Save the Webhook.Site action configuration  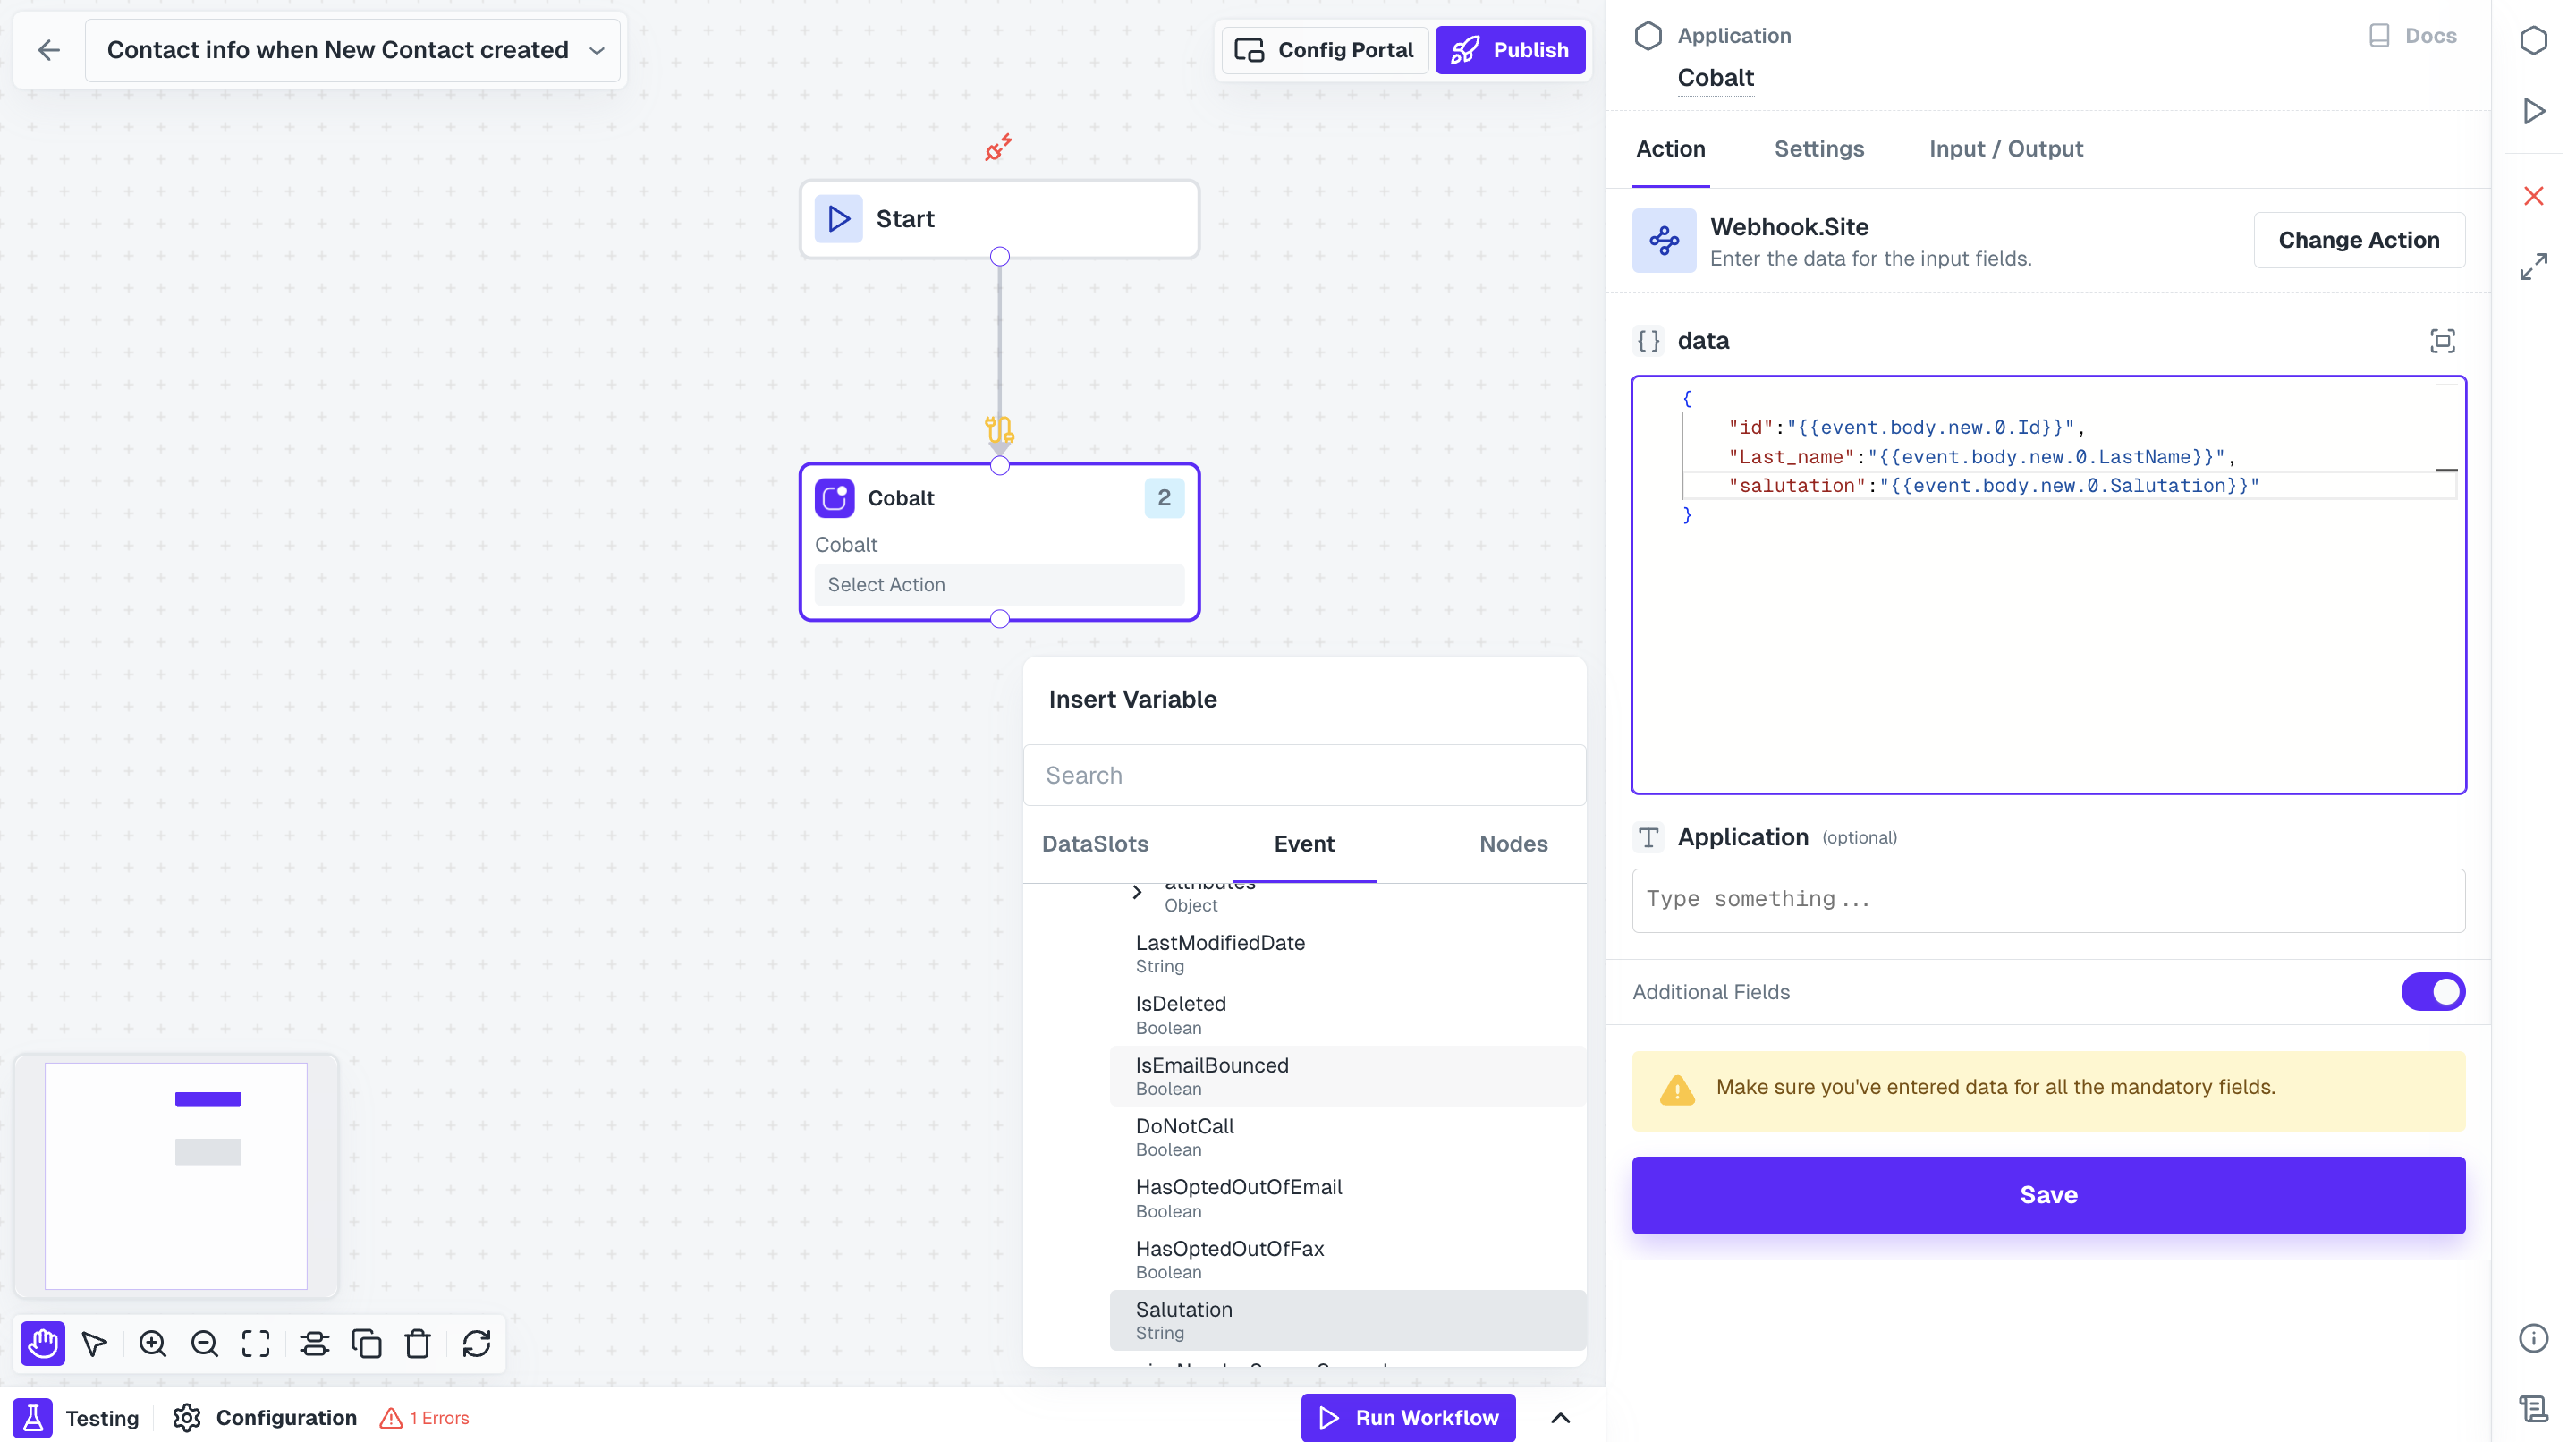click(2047, 1194)
